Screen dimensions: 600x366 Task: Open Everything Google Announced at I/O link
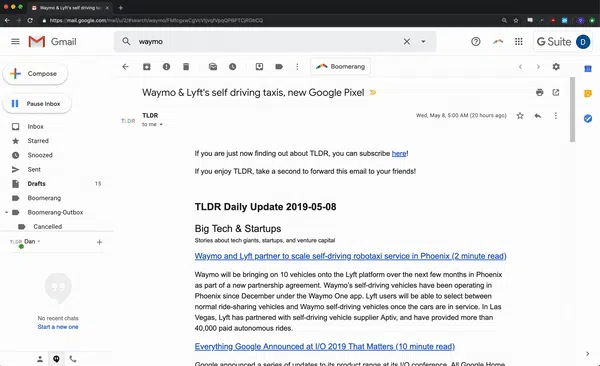324,346
